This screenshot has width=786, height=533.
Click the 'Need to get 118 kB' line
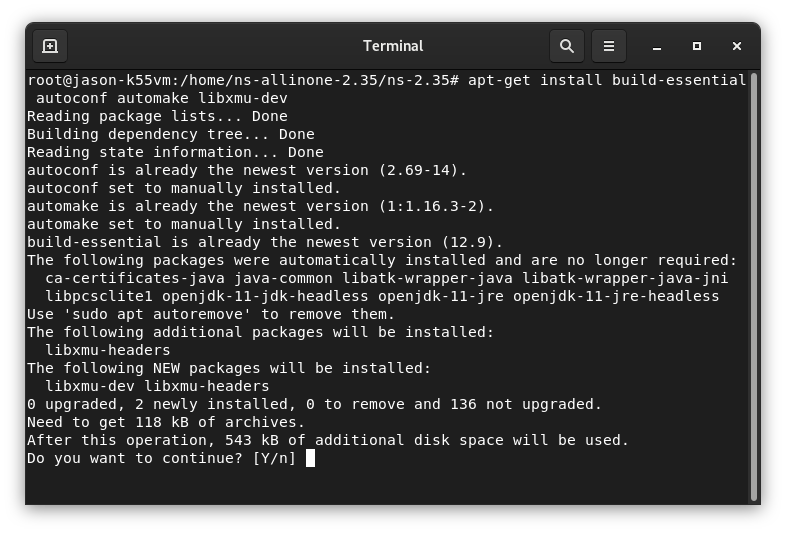coord(166,422)
